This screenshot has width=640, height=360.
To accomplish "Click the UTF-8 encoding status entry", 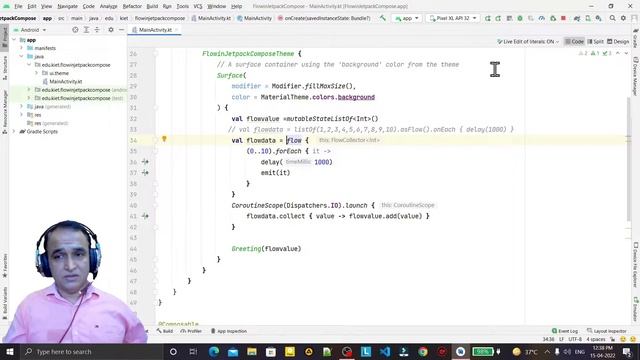I will coord(575,339).
